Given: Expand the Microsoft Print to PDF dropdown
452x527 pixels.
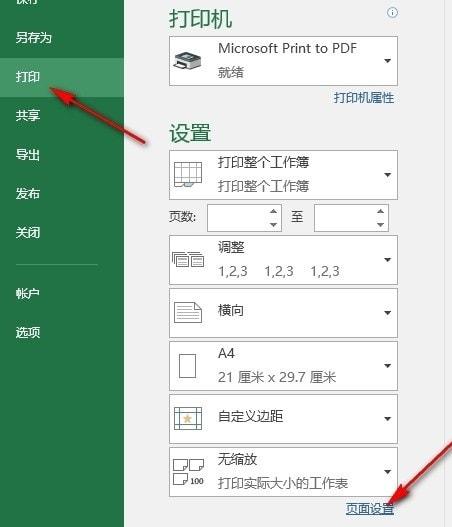Looking at the screenshot, I should (283, 61).
